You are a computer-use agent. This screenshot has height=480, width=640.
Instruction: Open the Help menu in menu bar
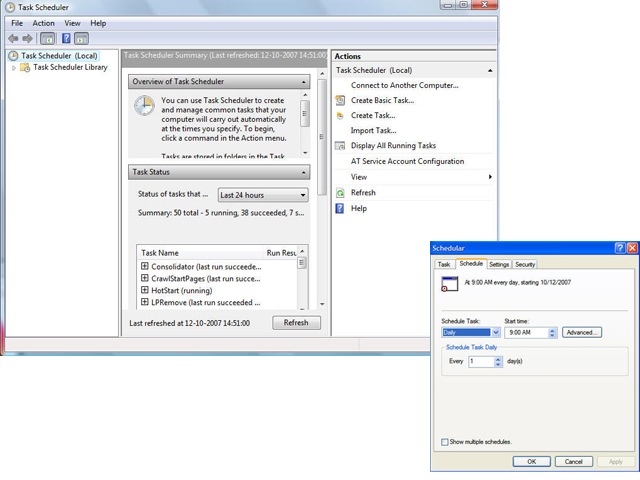click(98, 23)
